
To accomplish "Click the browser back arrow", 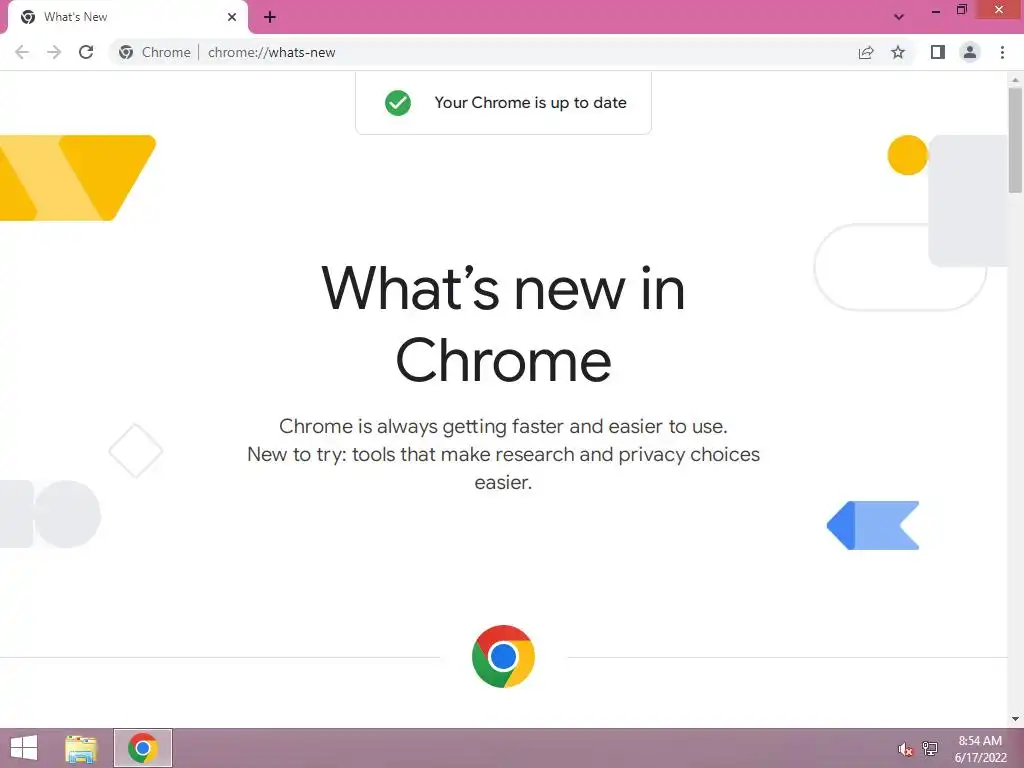I will [22, 52].
